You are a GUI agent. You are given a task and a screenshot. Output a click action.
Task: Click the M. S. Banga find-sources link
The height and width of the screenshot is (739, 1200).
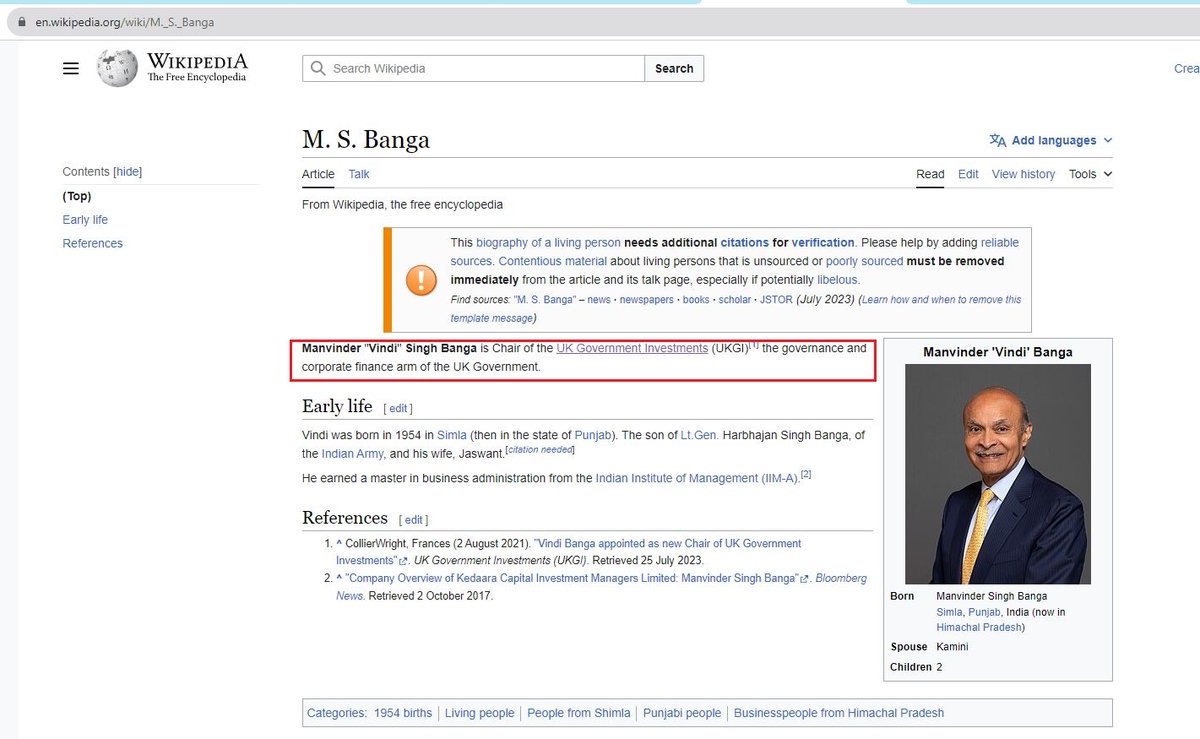[x=545, y=300]
